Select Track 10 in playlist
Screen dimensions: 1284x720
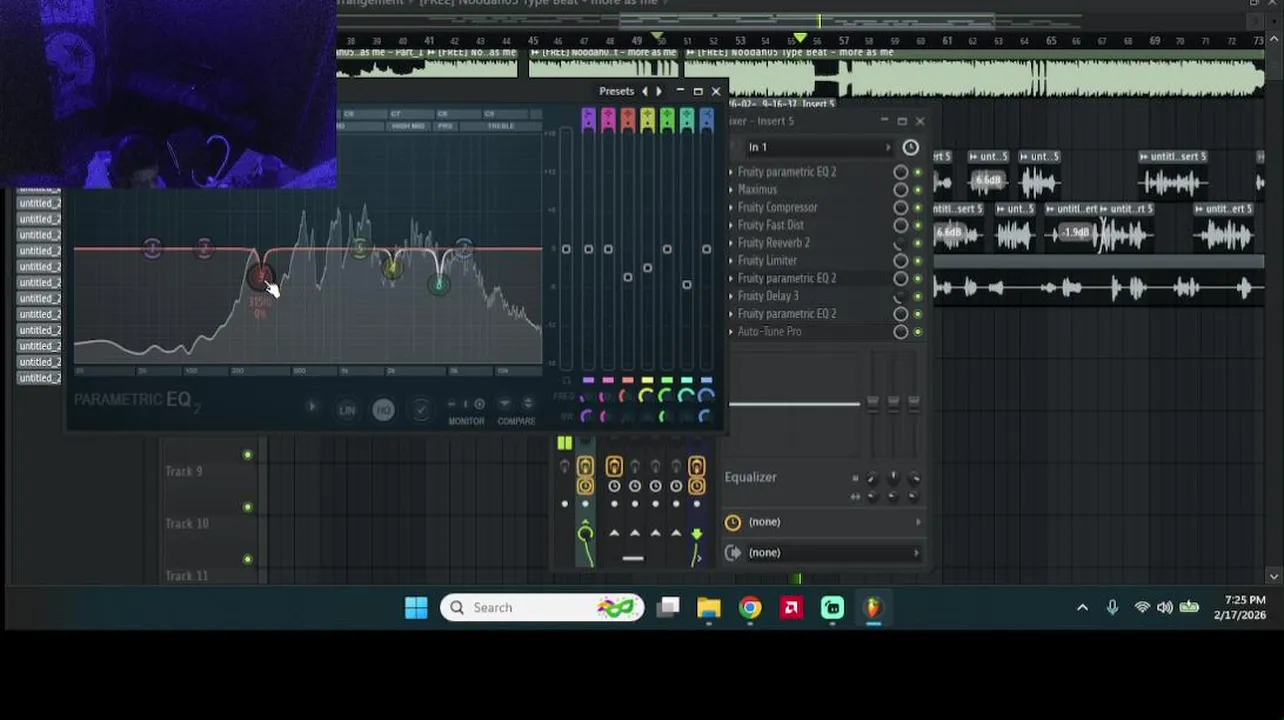(x=186, y=523)
